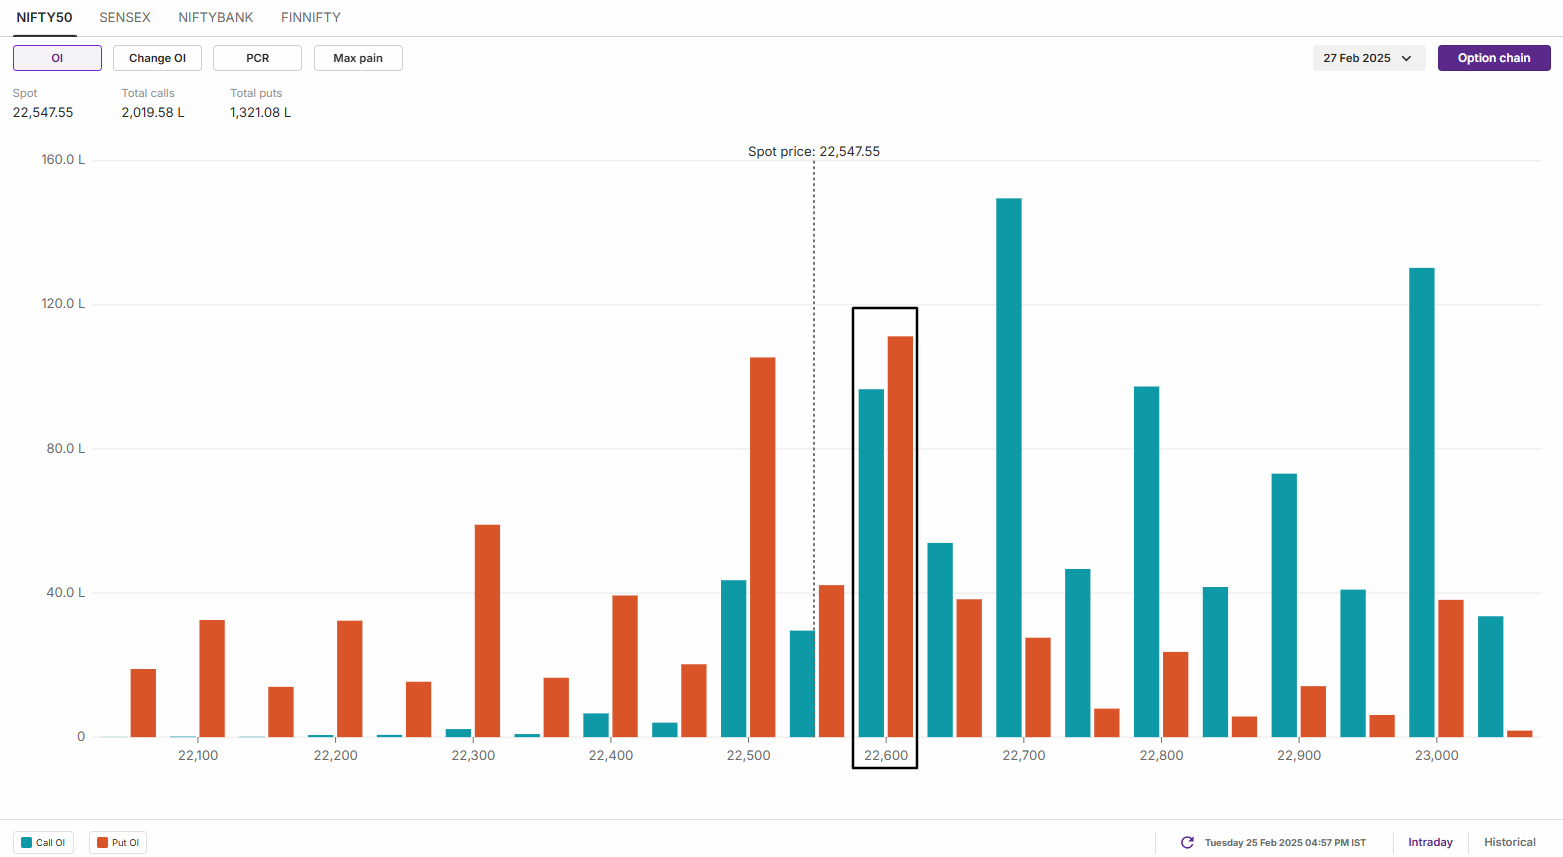Click the expiry dropdown chevron arrow

[x=1406, y=58]
